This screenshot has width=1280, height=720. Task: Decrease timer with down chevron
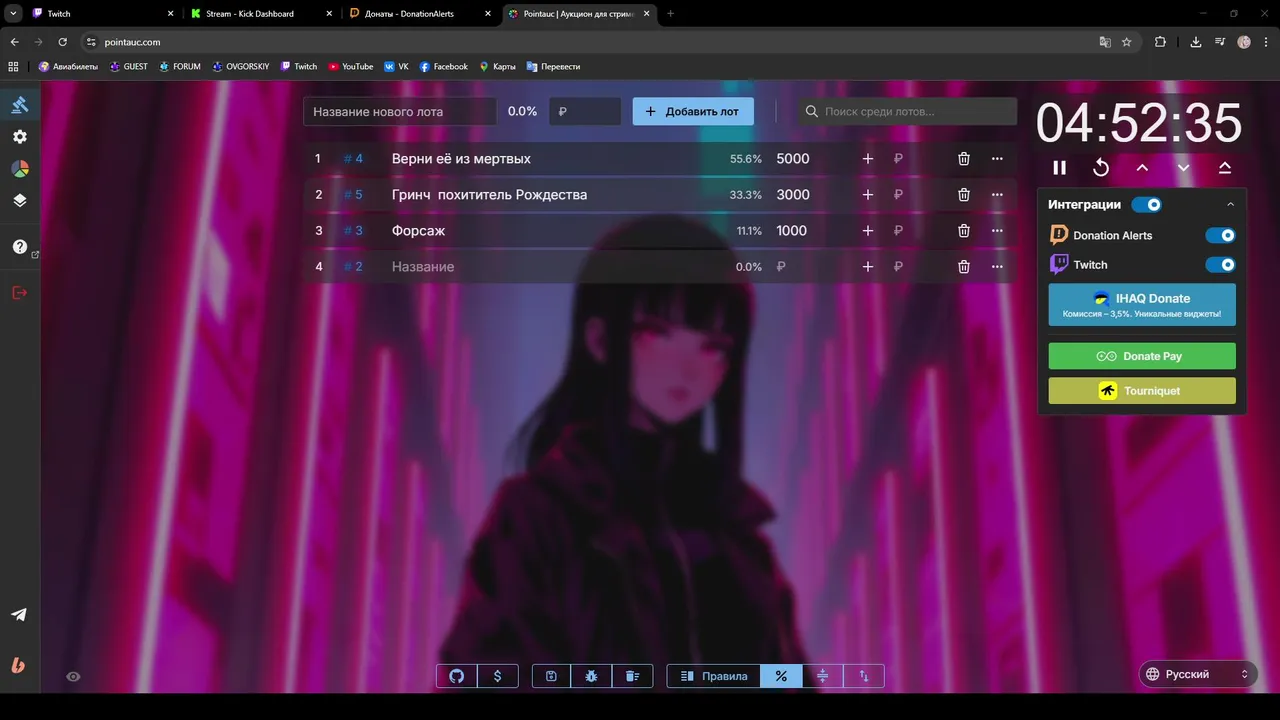1183,168
